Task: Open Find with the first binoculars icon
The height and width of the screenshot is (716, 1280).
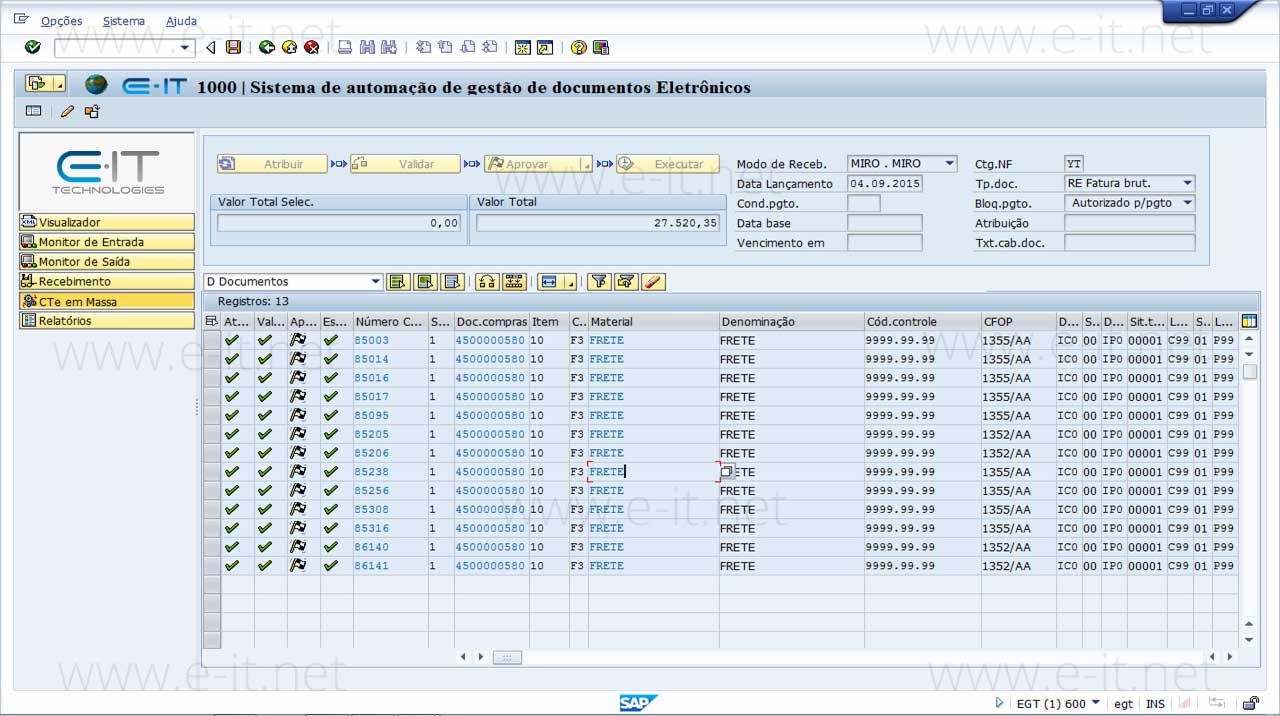Action: tap(367, 47)
